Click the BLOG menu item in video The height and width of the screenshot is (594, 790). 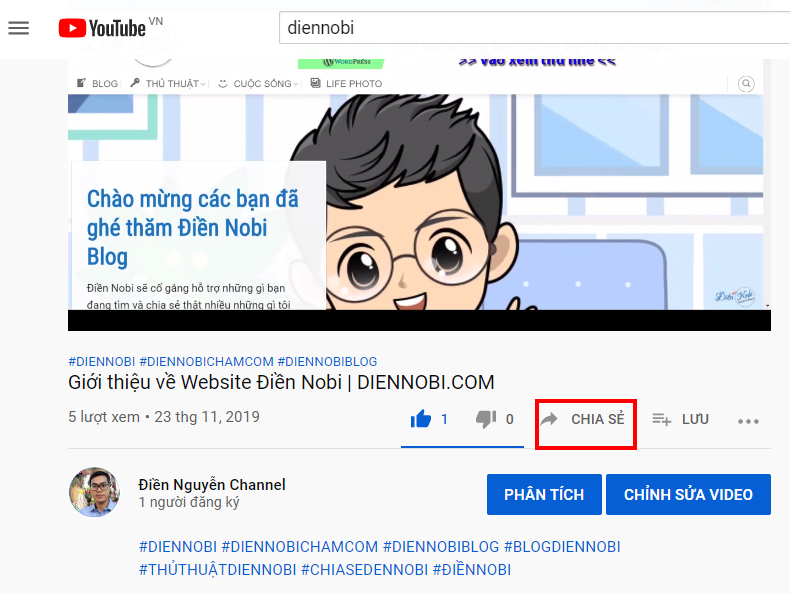click(x=98, y=84)
